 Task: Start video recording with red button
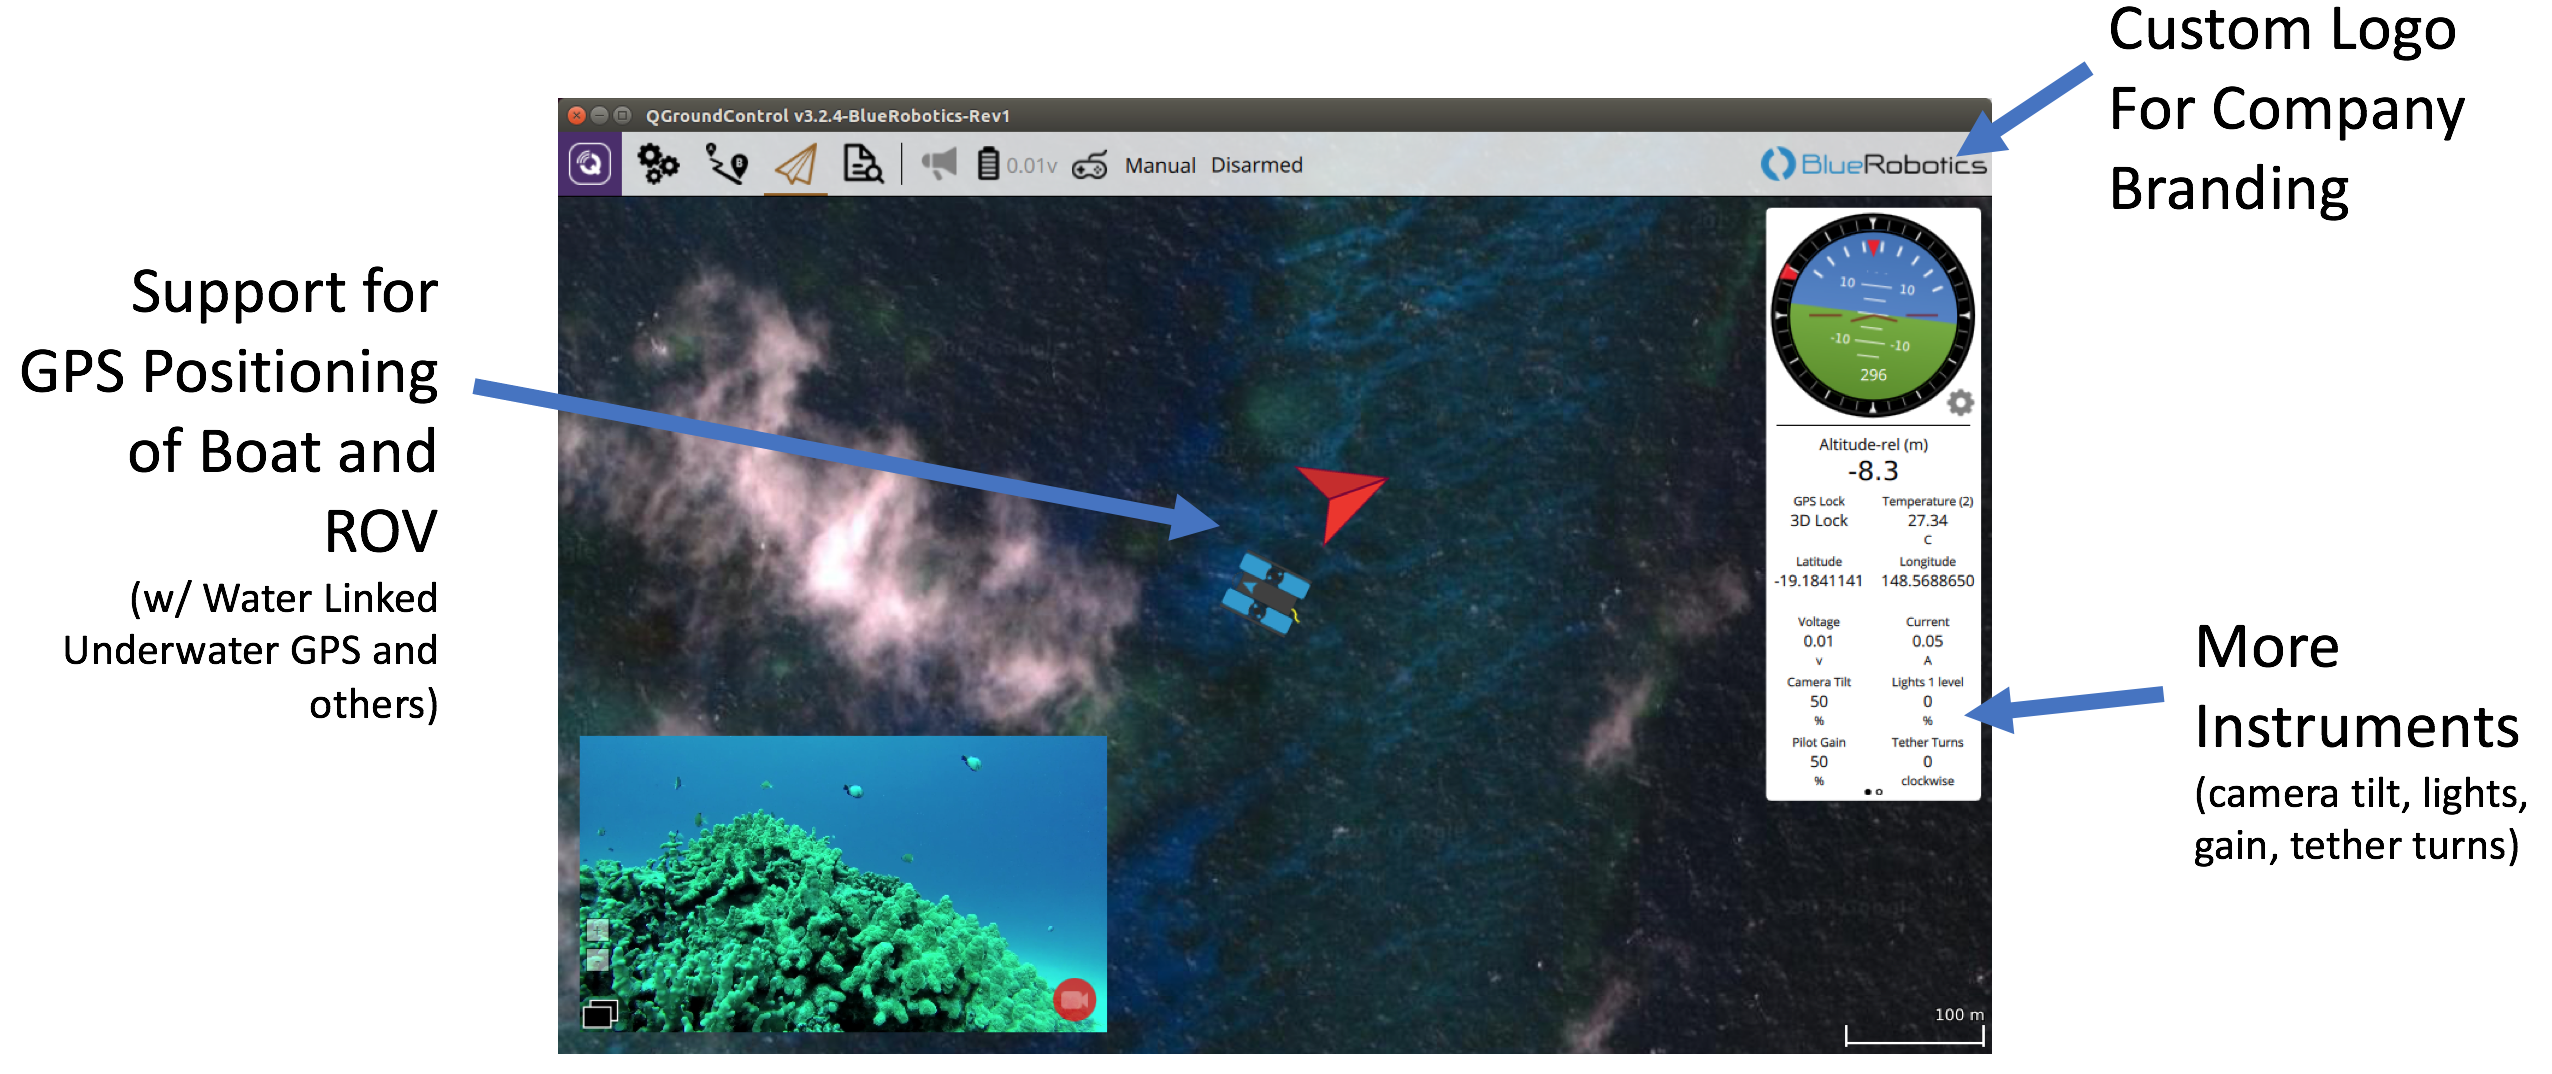tap(1074, 999)
